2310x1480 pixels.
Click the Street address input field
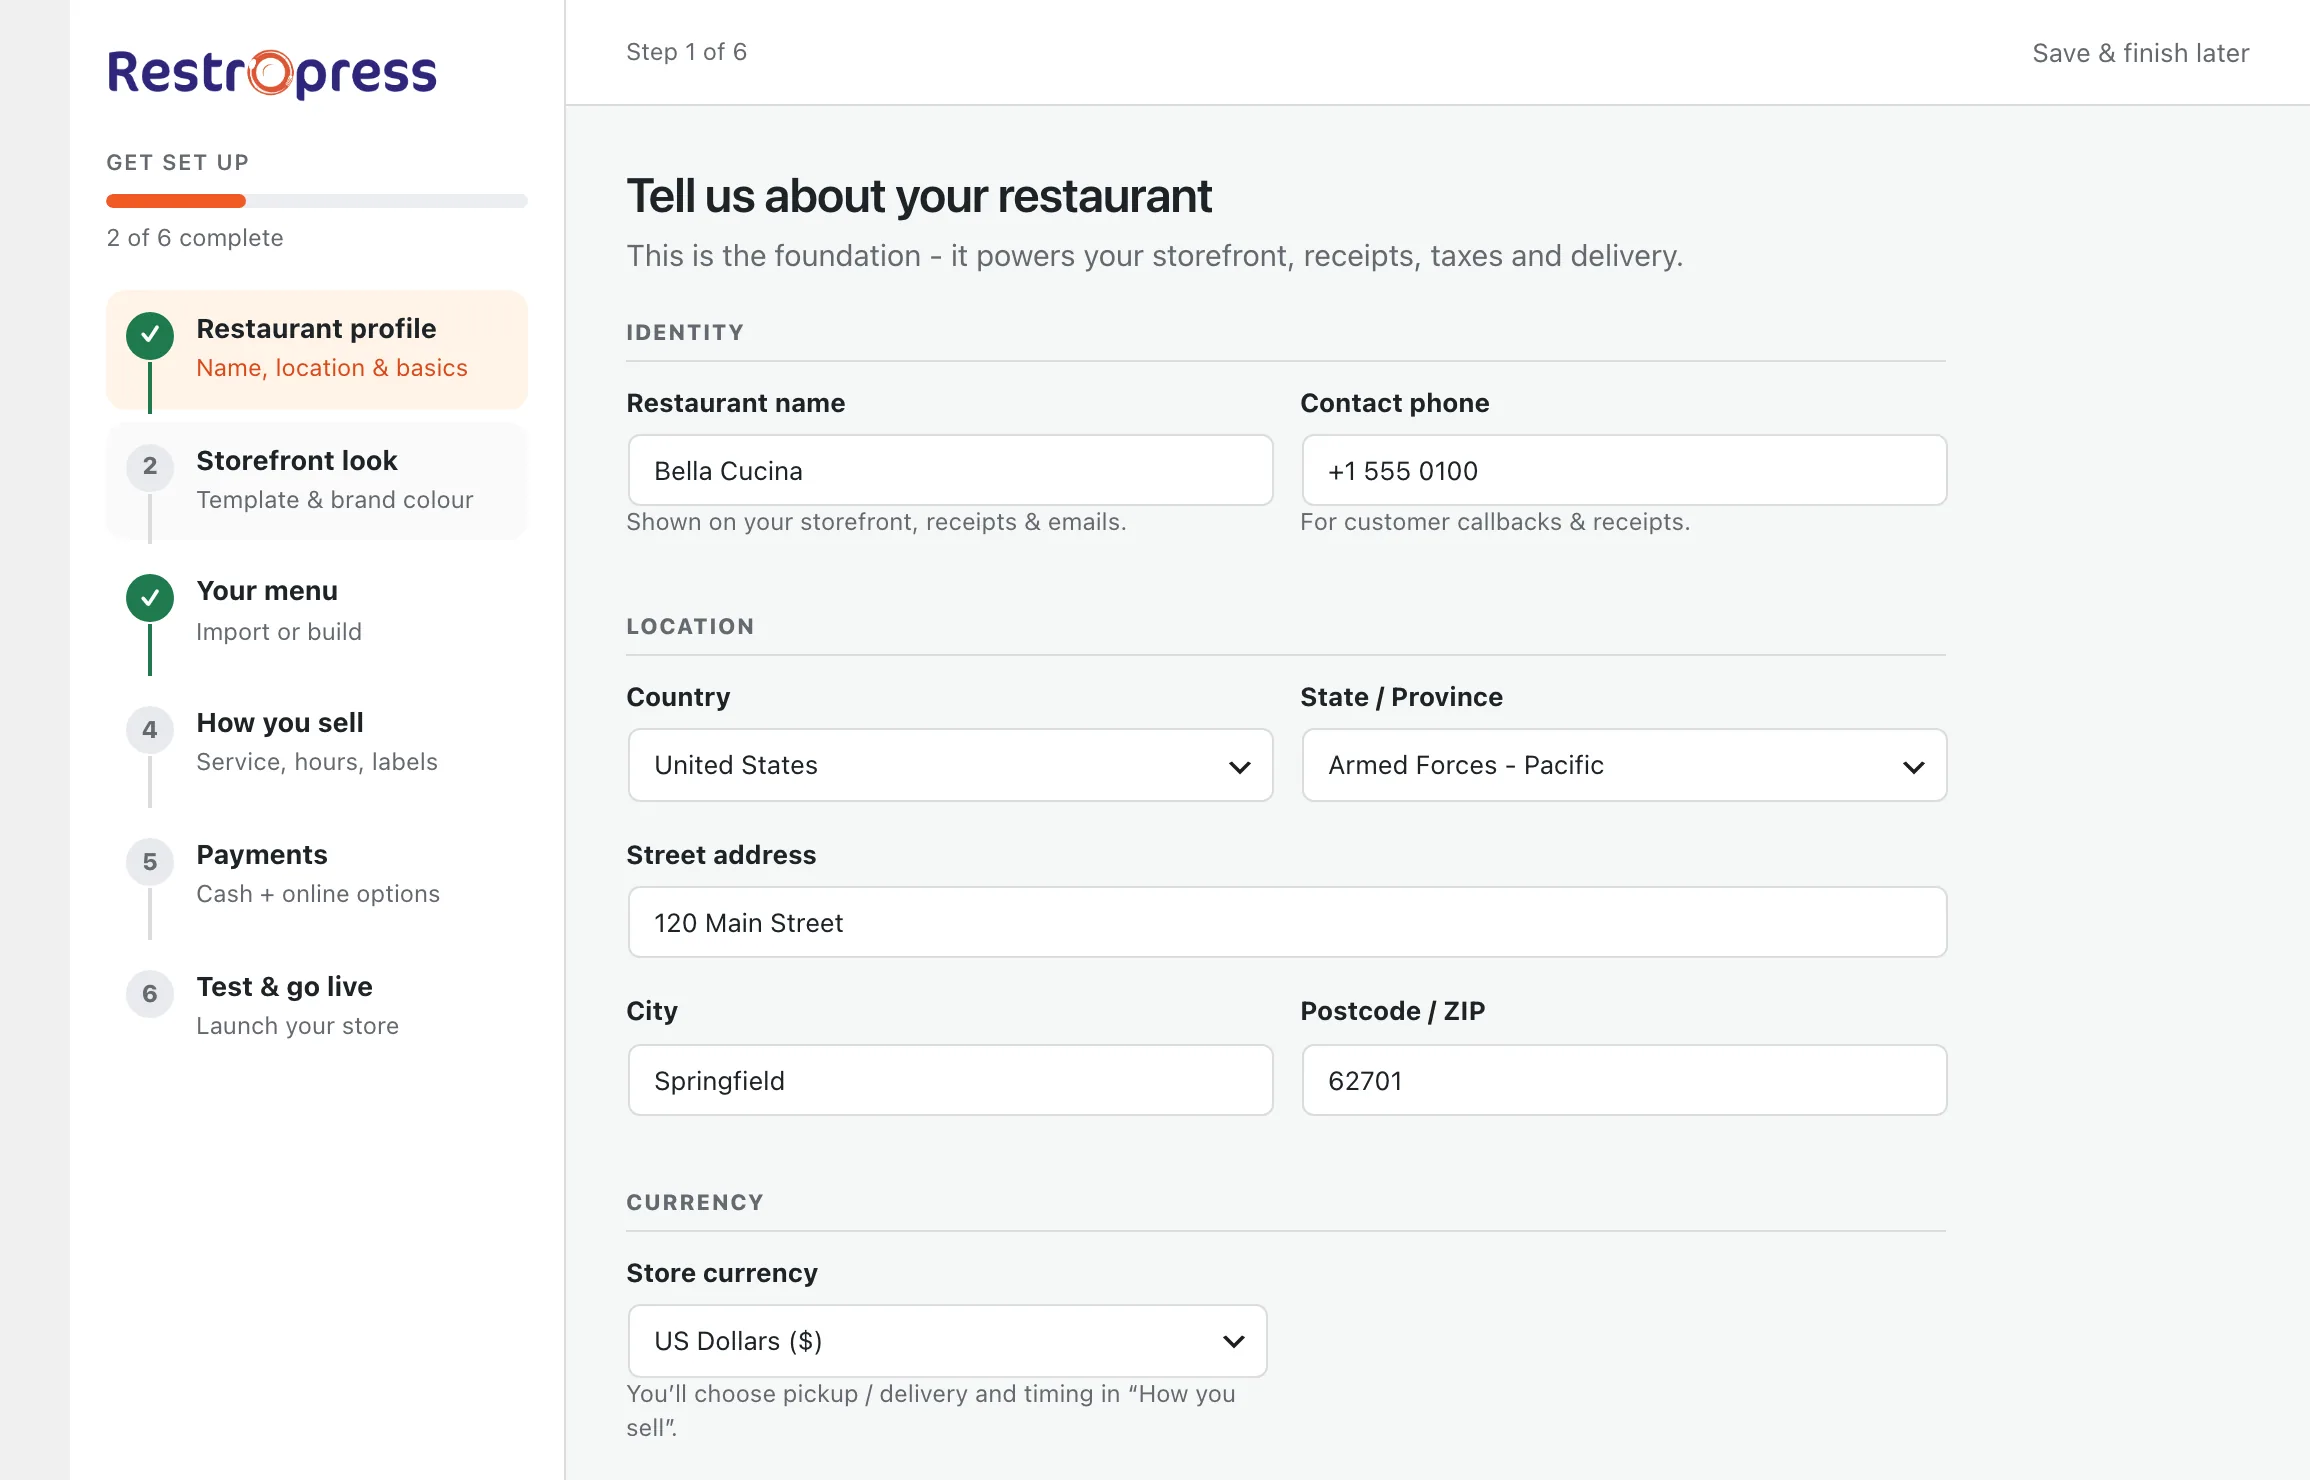tap(1287, 922)
